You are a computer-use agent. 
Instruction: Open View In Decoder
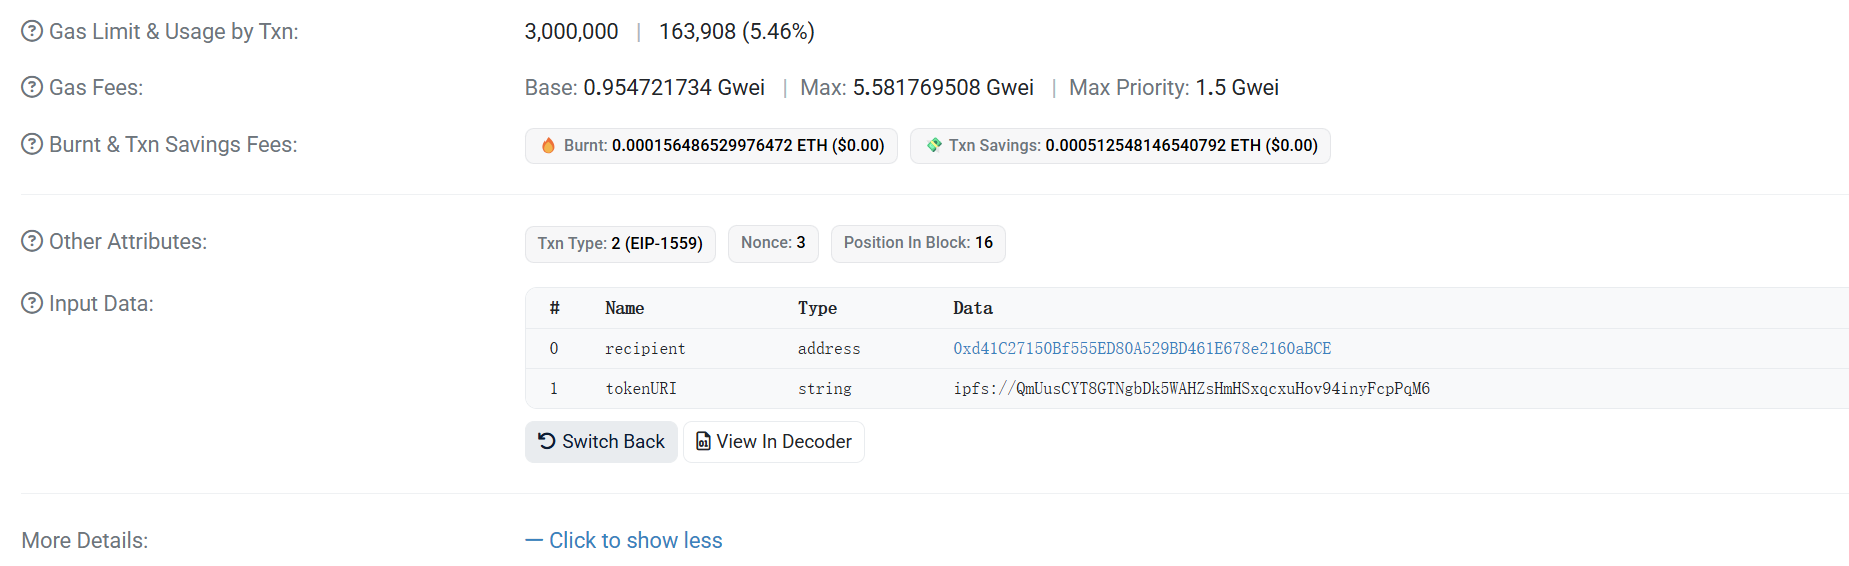(773, 441)
